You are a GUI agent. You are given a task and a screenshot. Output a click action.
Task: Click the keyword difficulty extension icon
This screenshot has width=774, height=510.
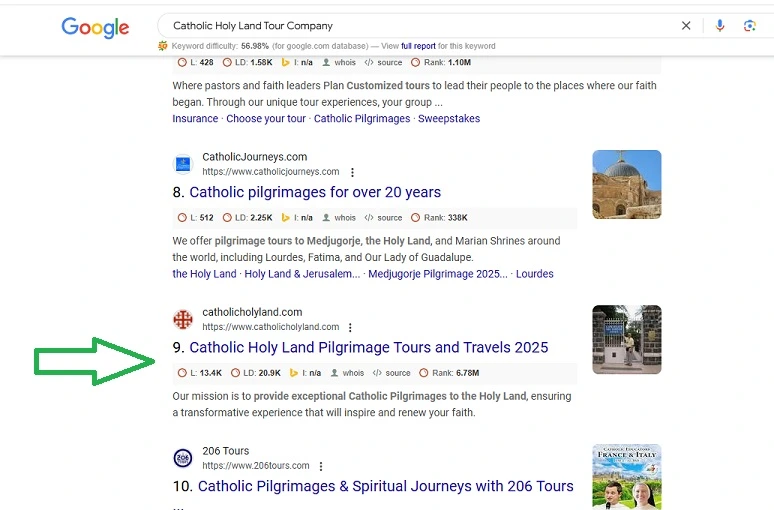(162, 46)
